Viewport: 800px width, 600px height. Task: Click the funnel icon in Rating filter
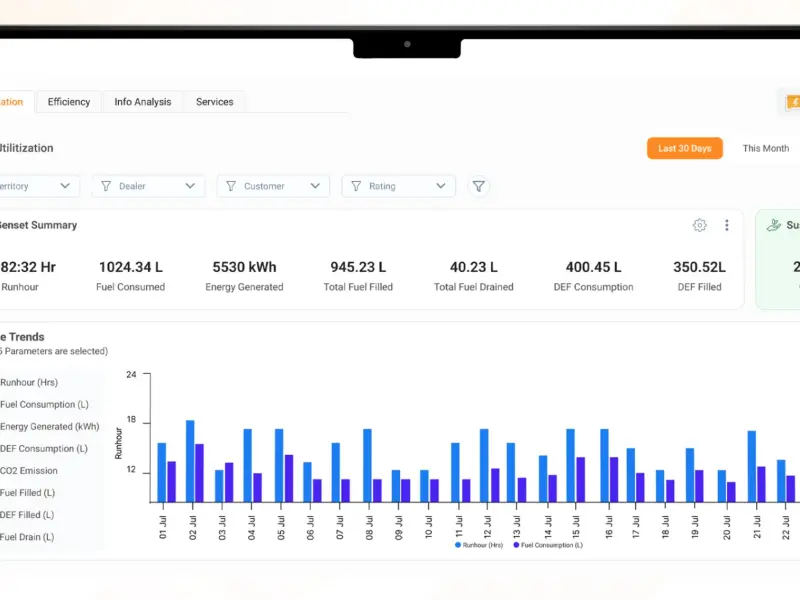click(356, 186)
